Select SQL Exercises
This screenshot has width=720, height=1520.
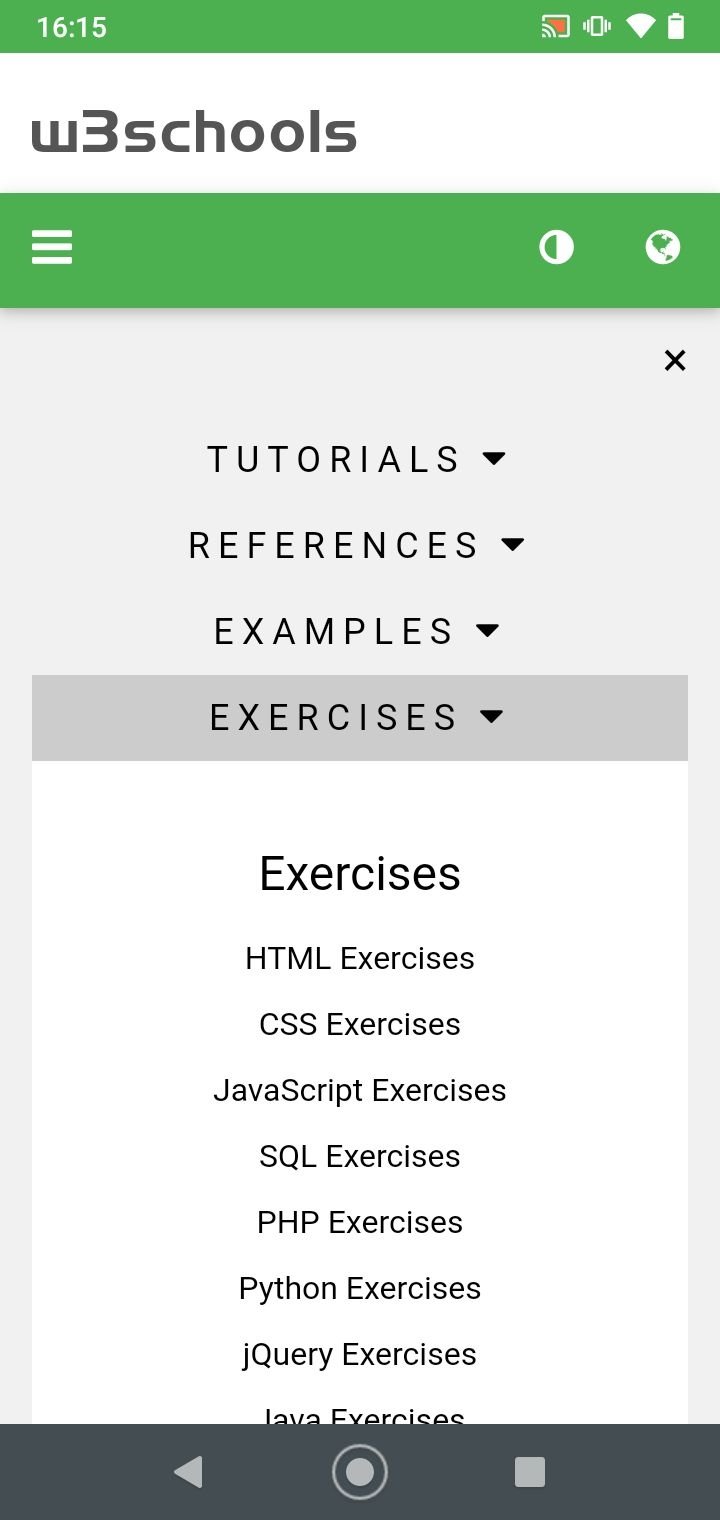tap(360, 1156)
